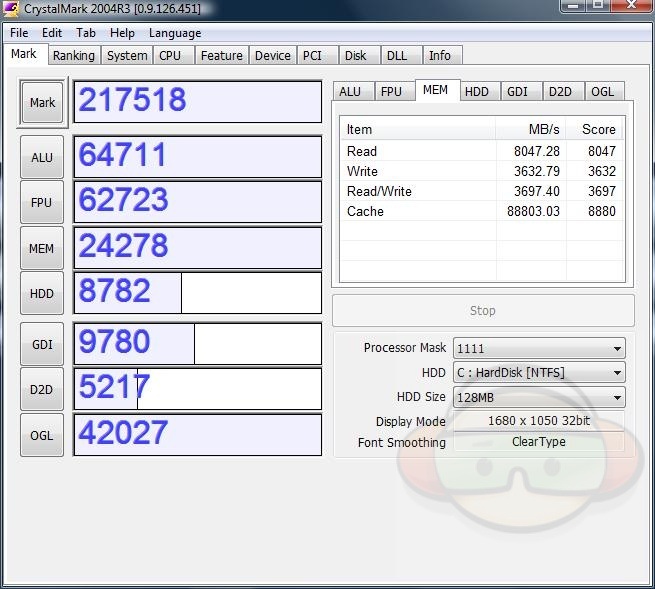This screenshot has width=655, height=589.
Task: Select the OGL results tab
Action: pos(603,91)
